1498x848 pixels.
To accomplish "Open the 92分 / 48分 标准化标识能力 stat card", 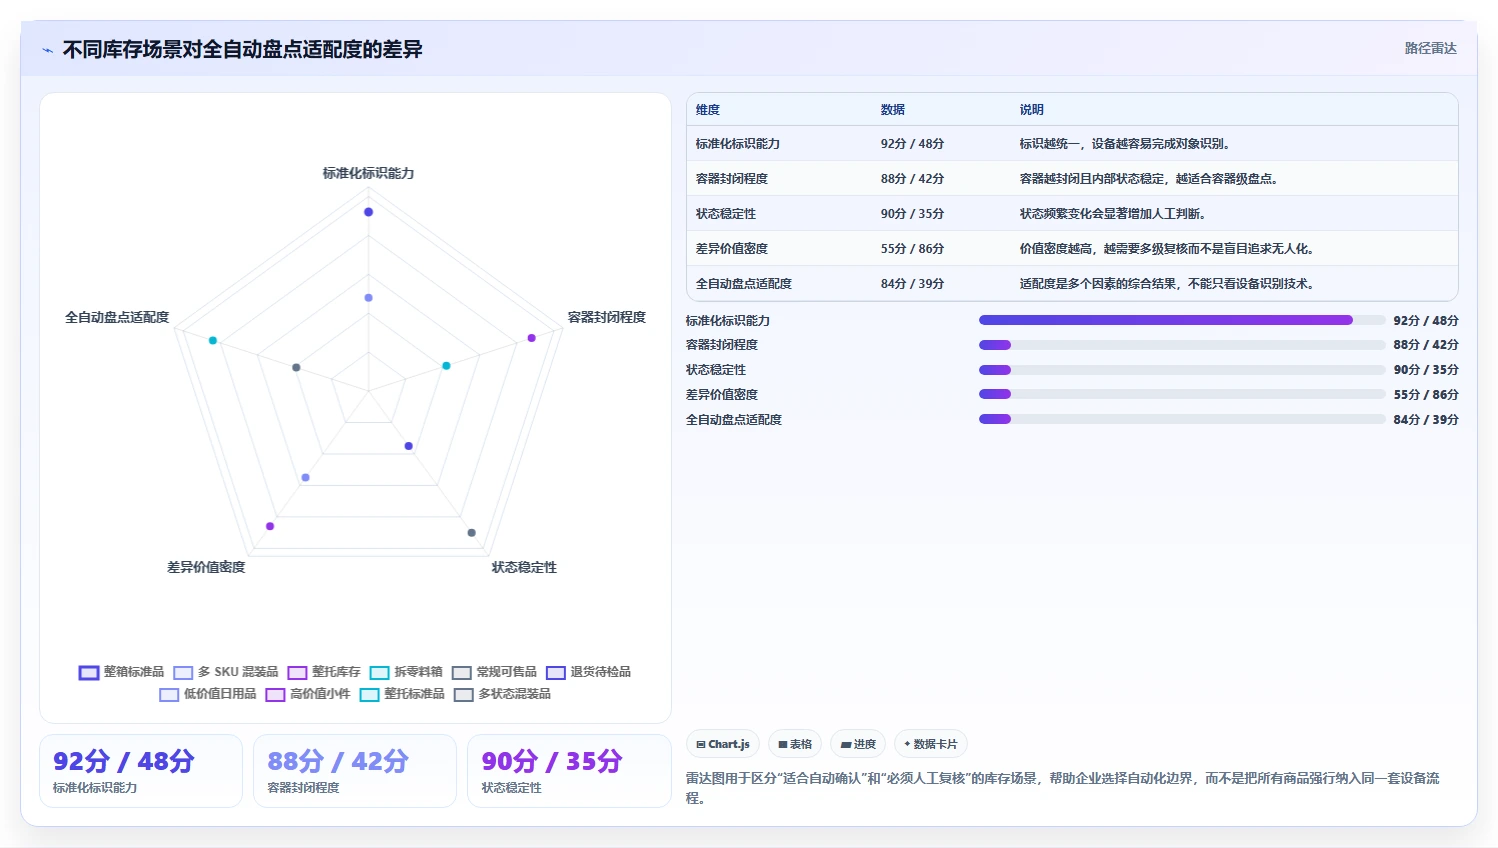I will click(141, 771).
